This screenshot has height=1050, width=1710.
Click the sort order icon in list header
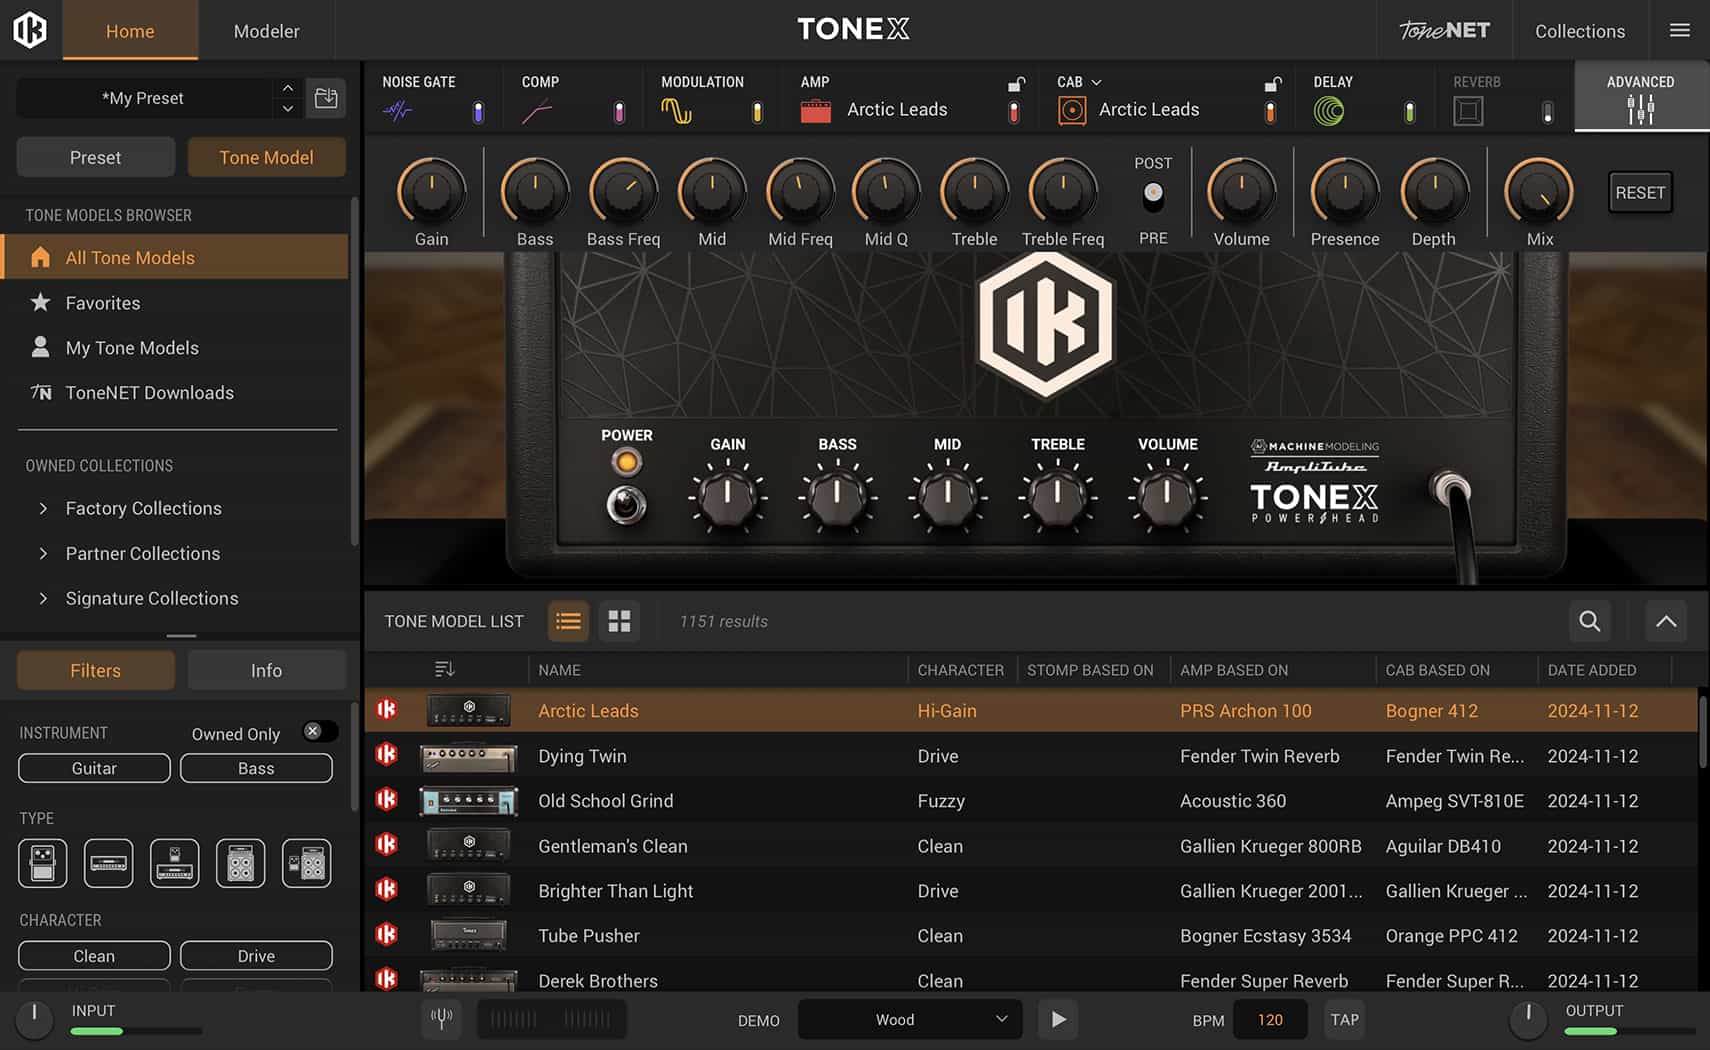445,669
